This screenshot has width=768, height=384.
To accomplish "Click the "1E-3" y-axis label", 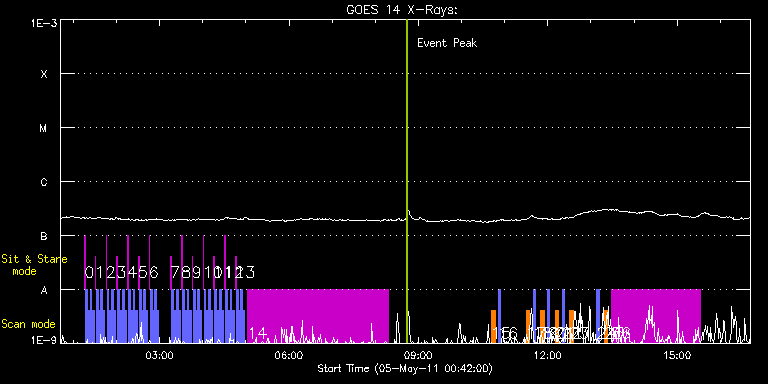I will click(44, 23).
